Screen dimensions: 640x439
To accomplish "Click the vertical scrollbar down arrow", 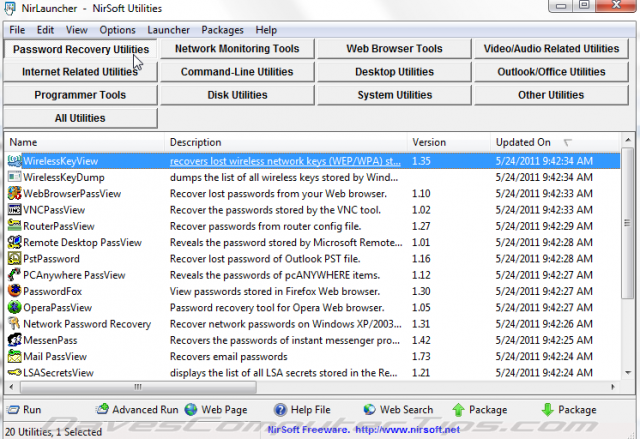I will coord(628,372).
